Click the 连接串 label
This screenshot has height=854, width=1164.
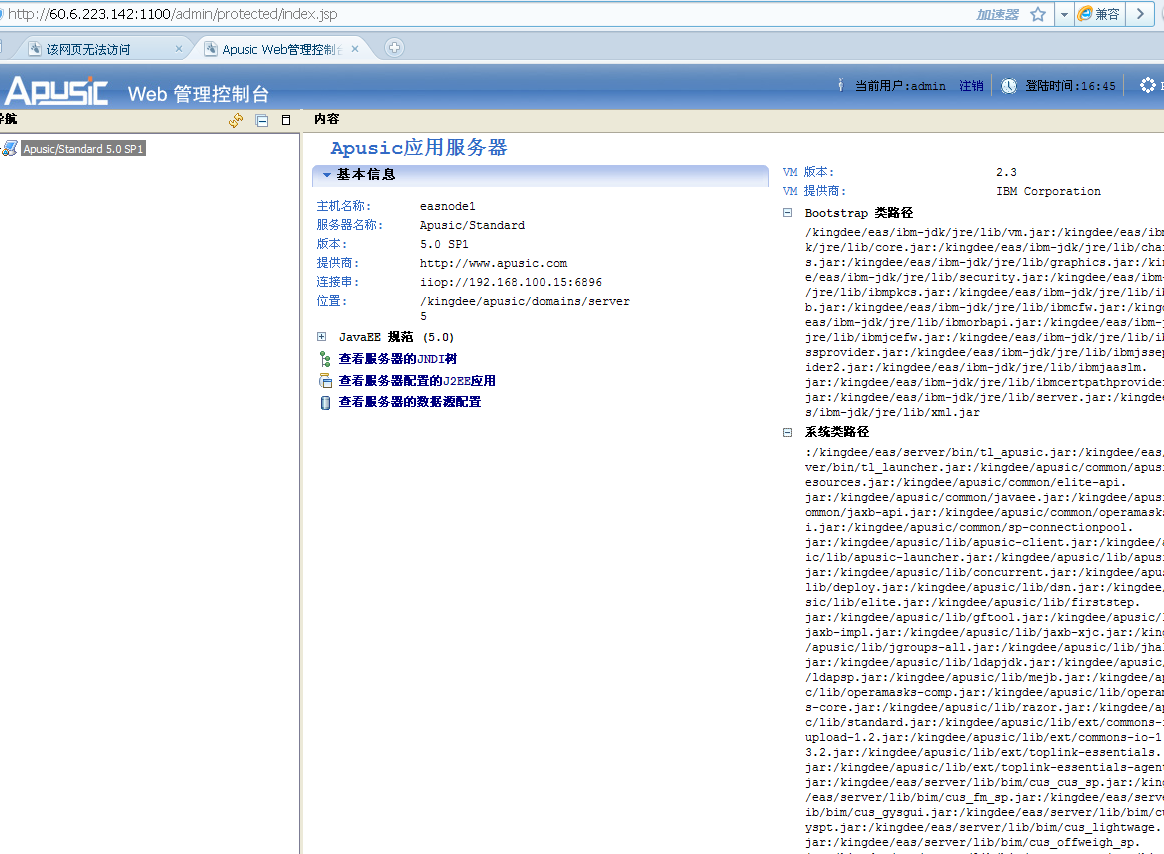pyautogui.click(x=338, y=282)
